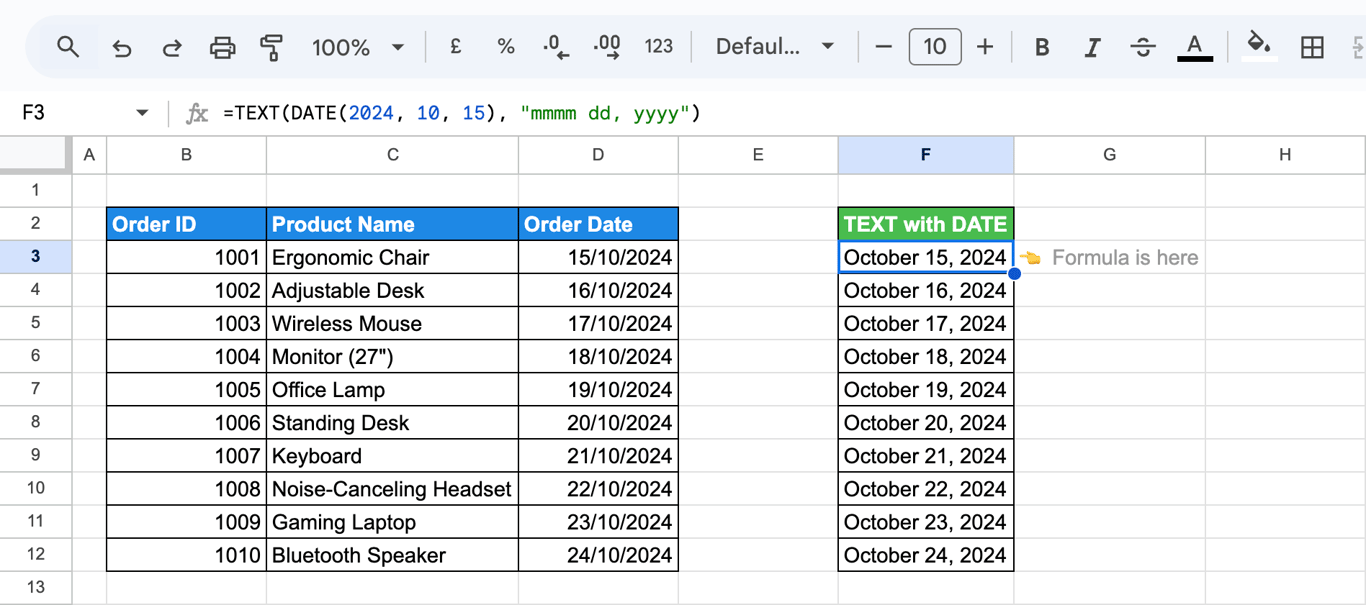Image resolution: width=1366 pixels, height=605 pixels.
Task: Increase decimal places
Action: (x=606, y=47)
